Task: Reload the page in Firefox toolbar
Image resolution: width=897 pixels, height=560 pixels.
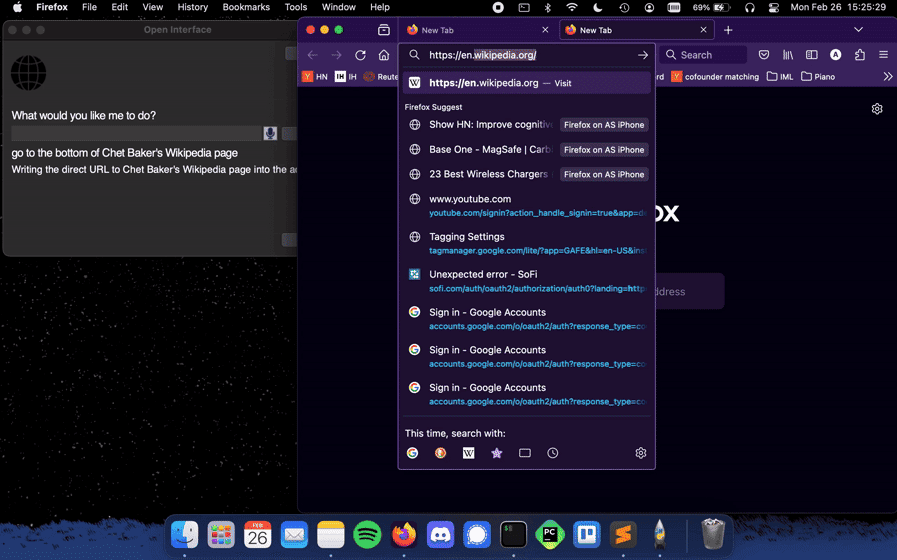Action: coord(360,55)
